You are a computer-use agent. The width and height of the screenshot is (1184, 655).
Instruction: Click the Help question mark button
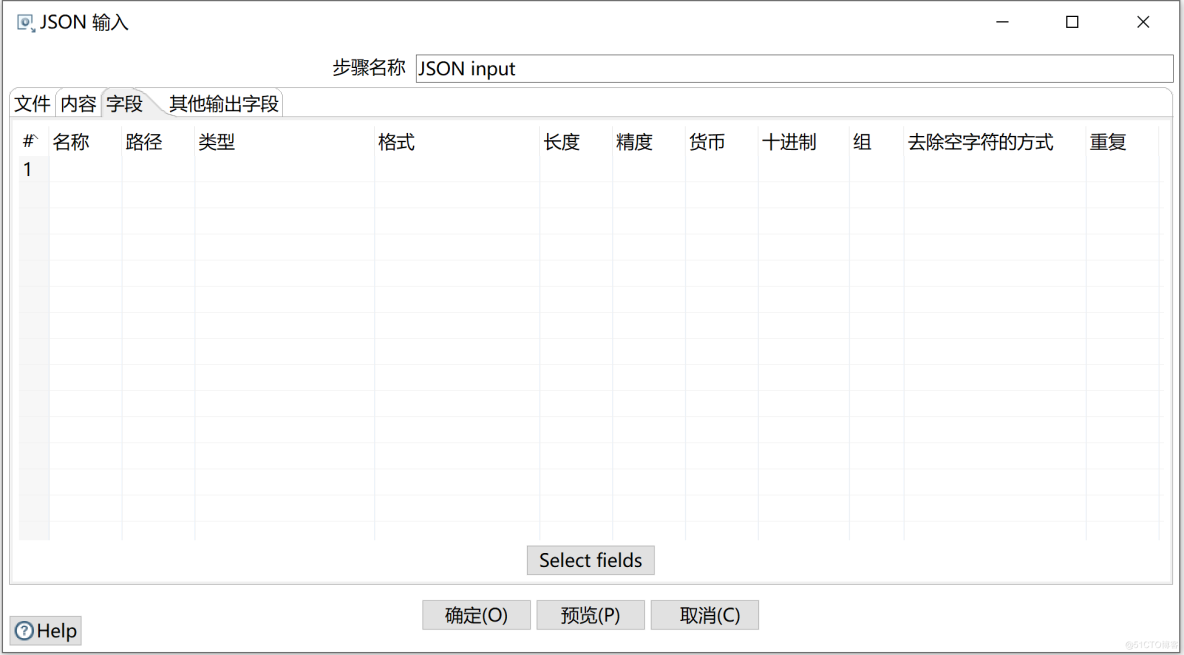pyautogui.click(x=46, y=631)
